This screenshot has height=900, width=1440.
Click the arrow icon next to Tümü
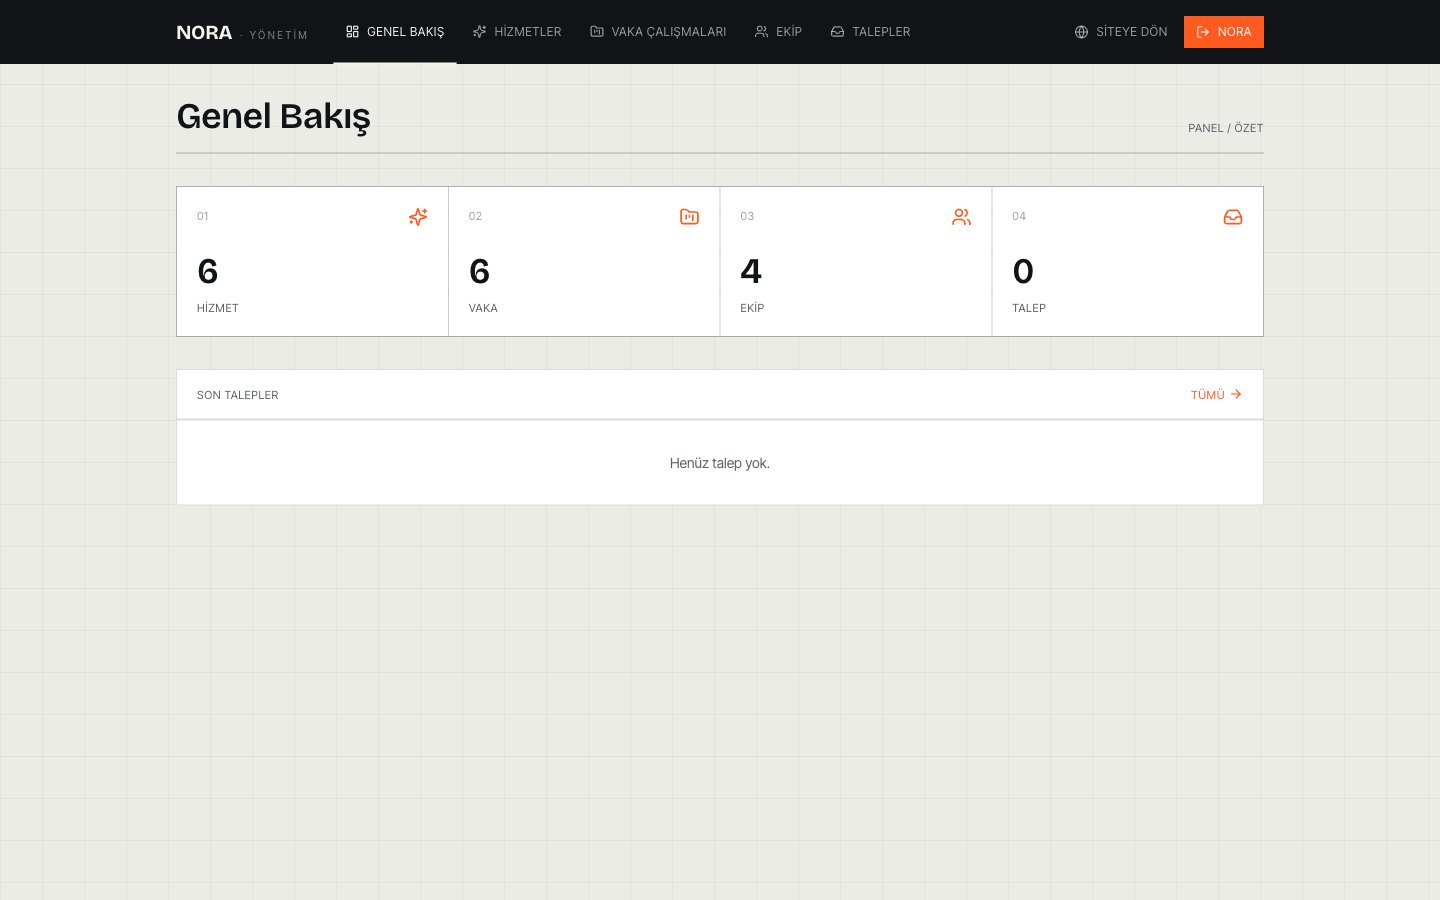coord(1236,394)
